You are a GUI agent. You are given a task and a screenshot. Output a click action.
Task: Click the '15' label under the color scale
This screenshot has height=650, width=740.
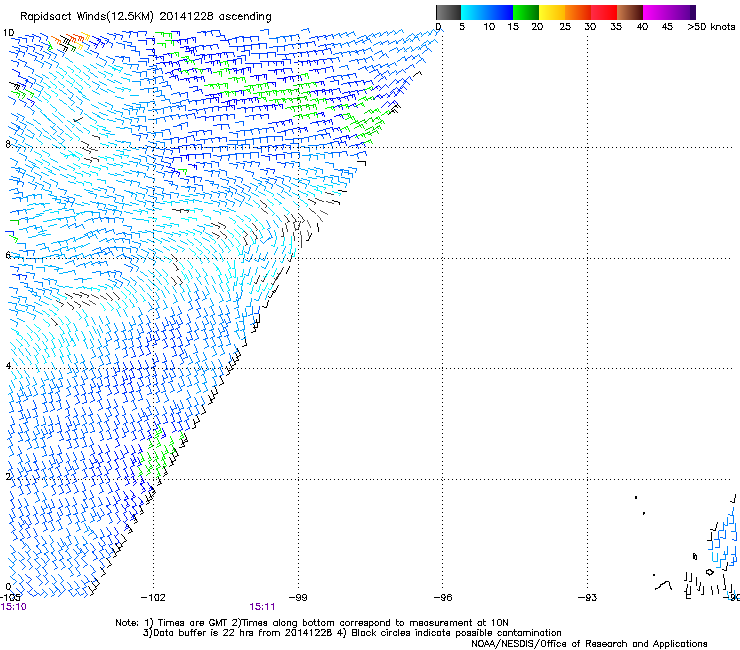(x=513, y=27)
